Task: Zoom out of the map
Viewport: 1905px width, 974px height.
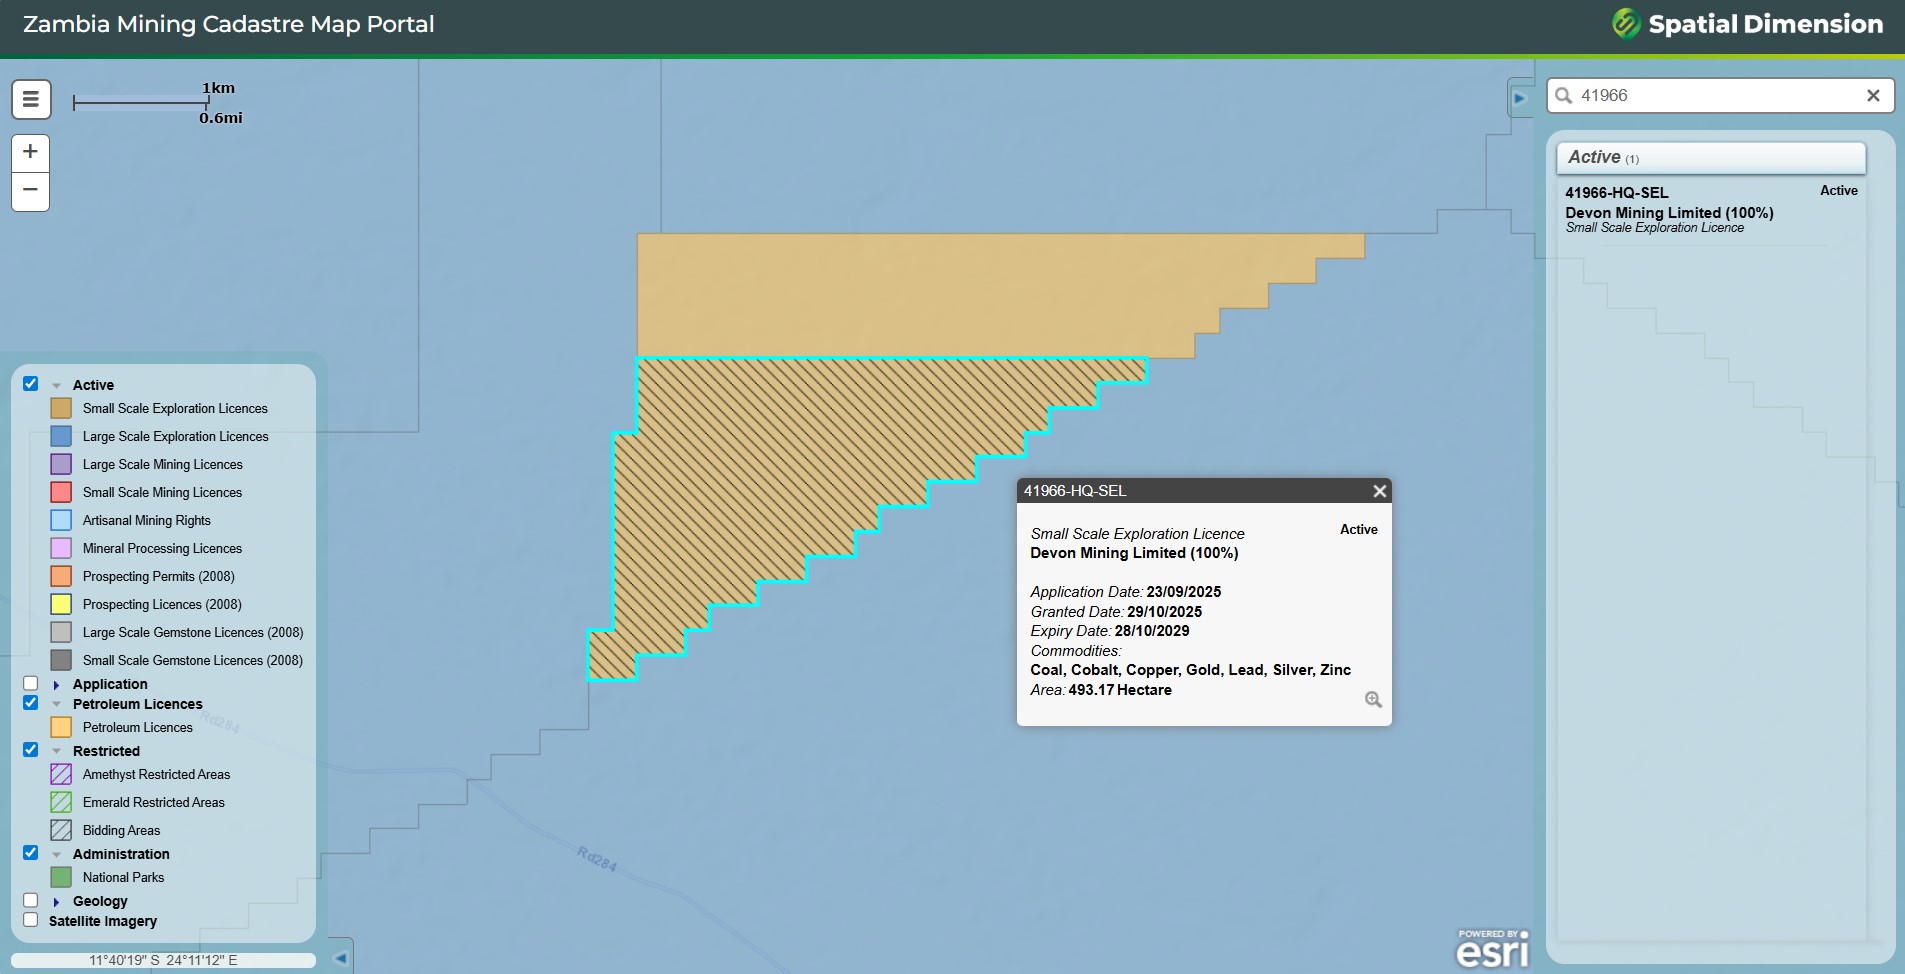Action: click(30, 190)
